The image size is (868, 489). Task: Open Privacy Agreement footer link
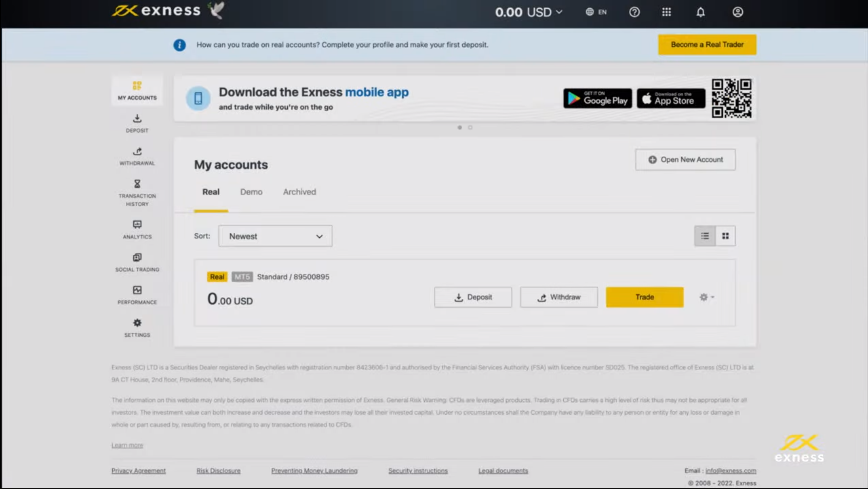point(138,471)
